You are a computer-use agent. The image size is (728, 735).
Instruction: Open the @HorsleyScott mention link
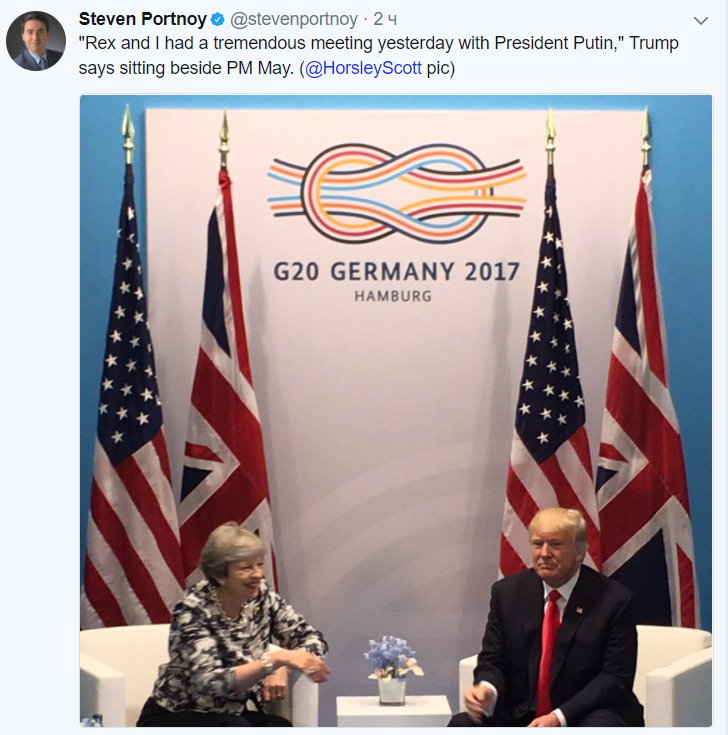(363, 68)
